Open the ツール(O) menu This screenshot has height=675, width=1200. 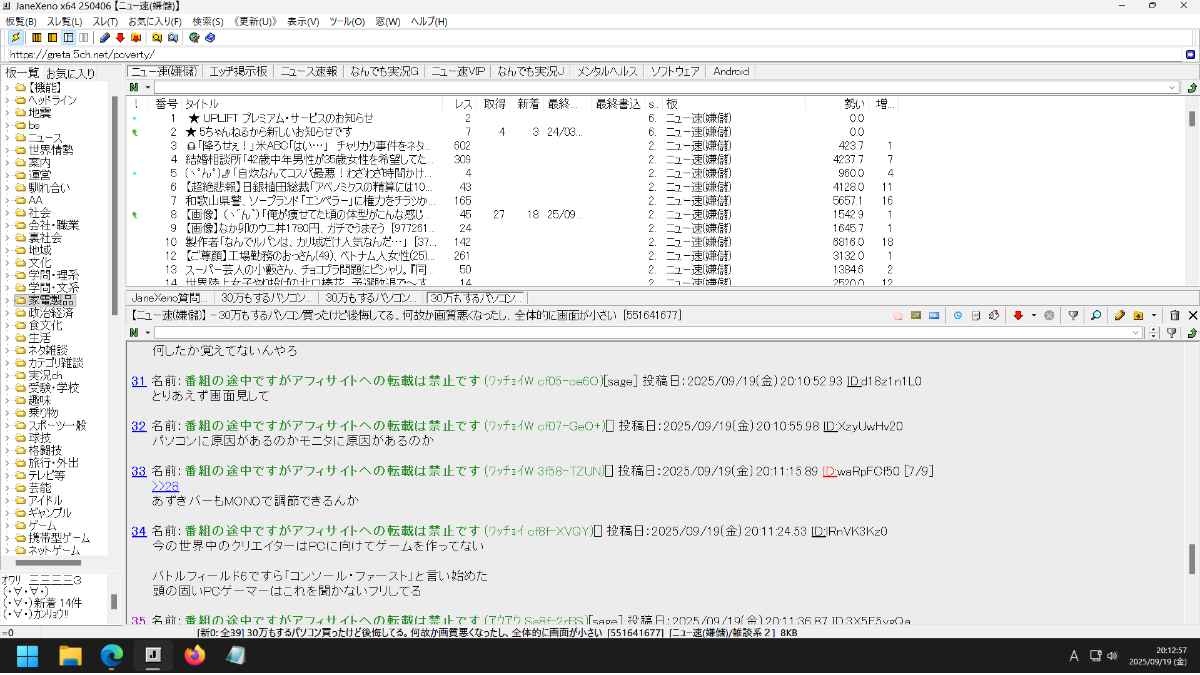pos(347,21)
